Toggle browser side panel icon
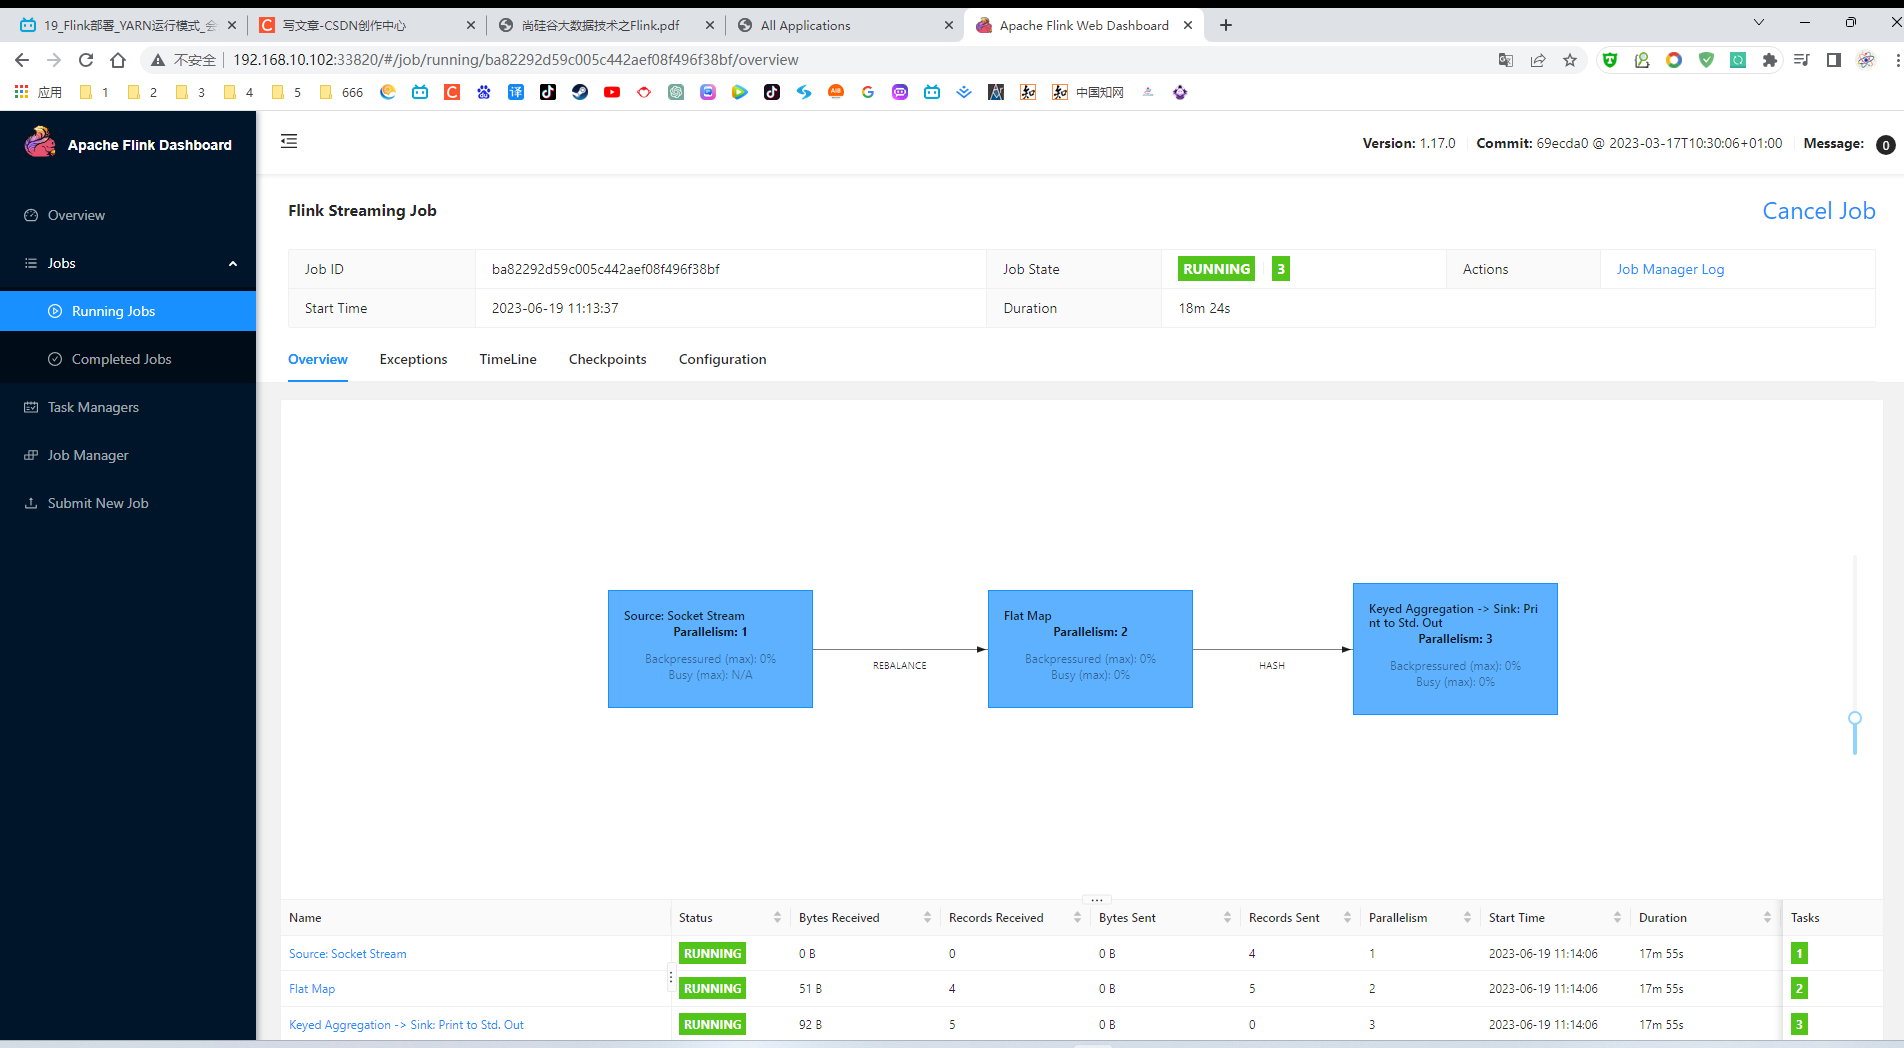 point(1834,60)
